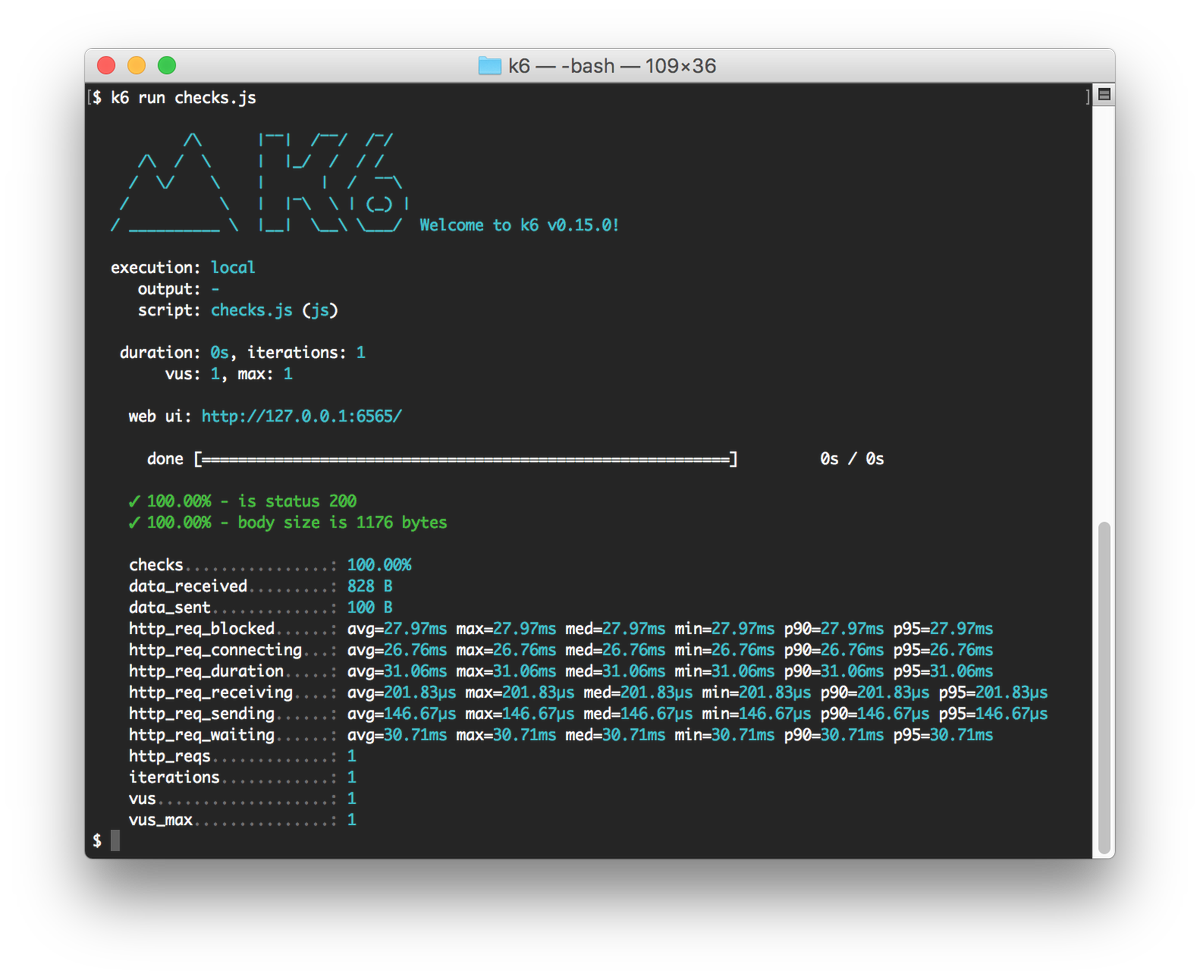Close the terminal window with red button
The height and width of the screenshot is (980, 1200).
coord(106,66)
